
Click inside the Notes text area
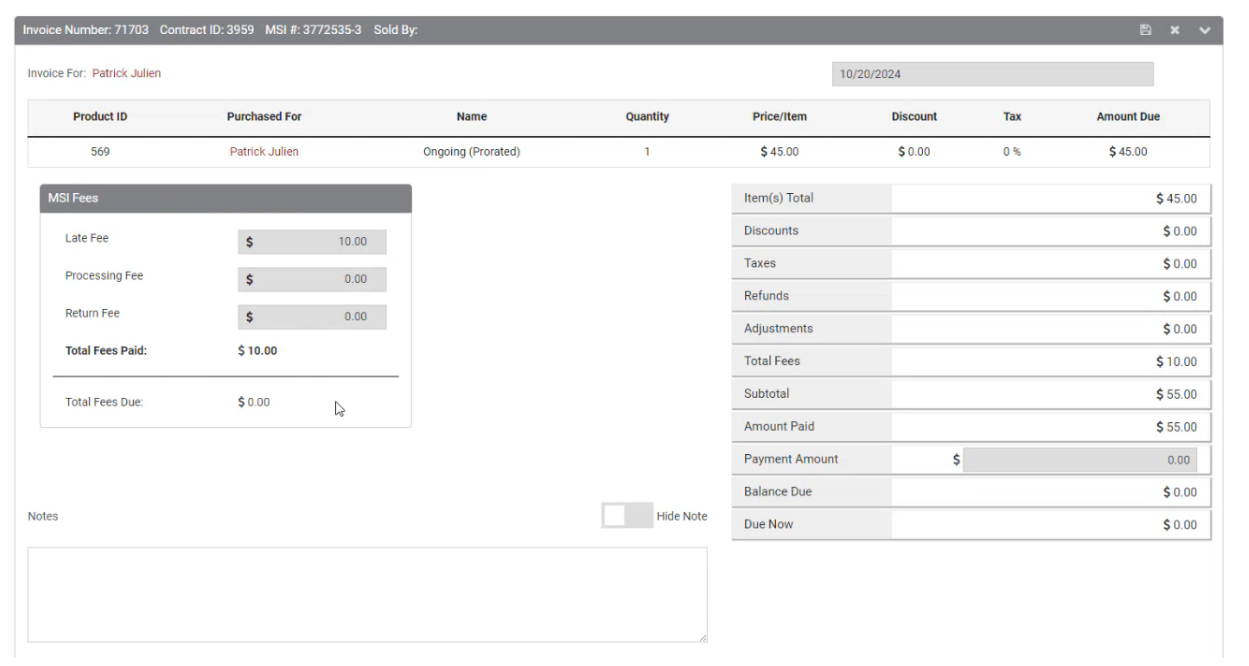366,594
